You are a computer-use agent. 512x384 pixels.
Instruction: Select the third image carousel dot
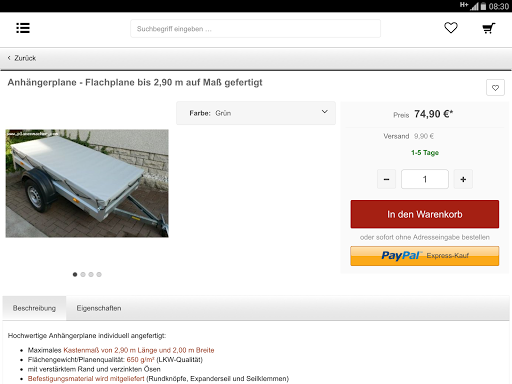(91, 274)
